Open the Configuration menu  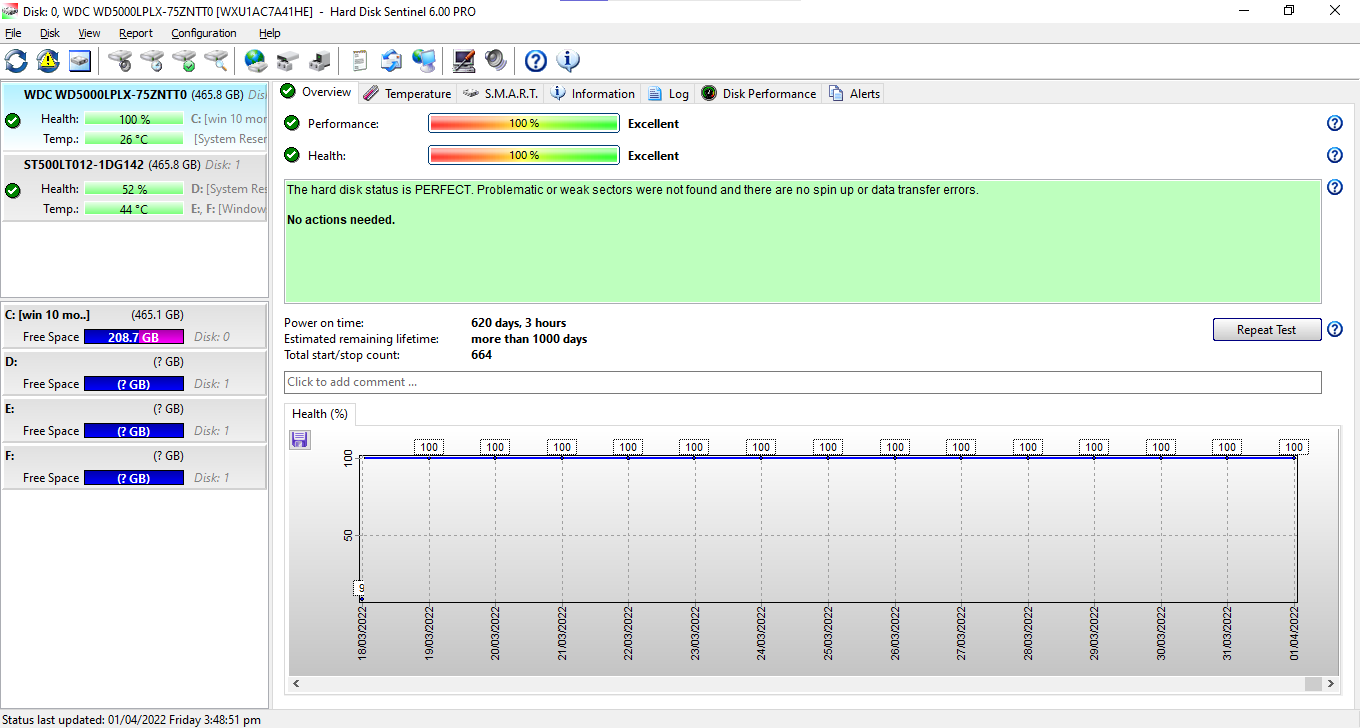(202, 33)
